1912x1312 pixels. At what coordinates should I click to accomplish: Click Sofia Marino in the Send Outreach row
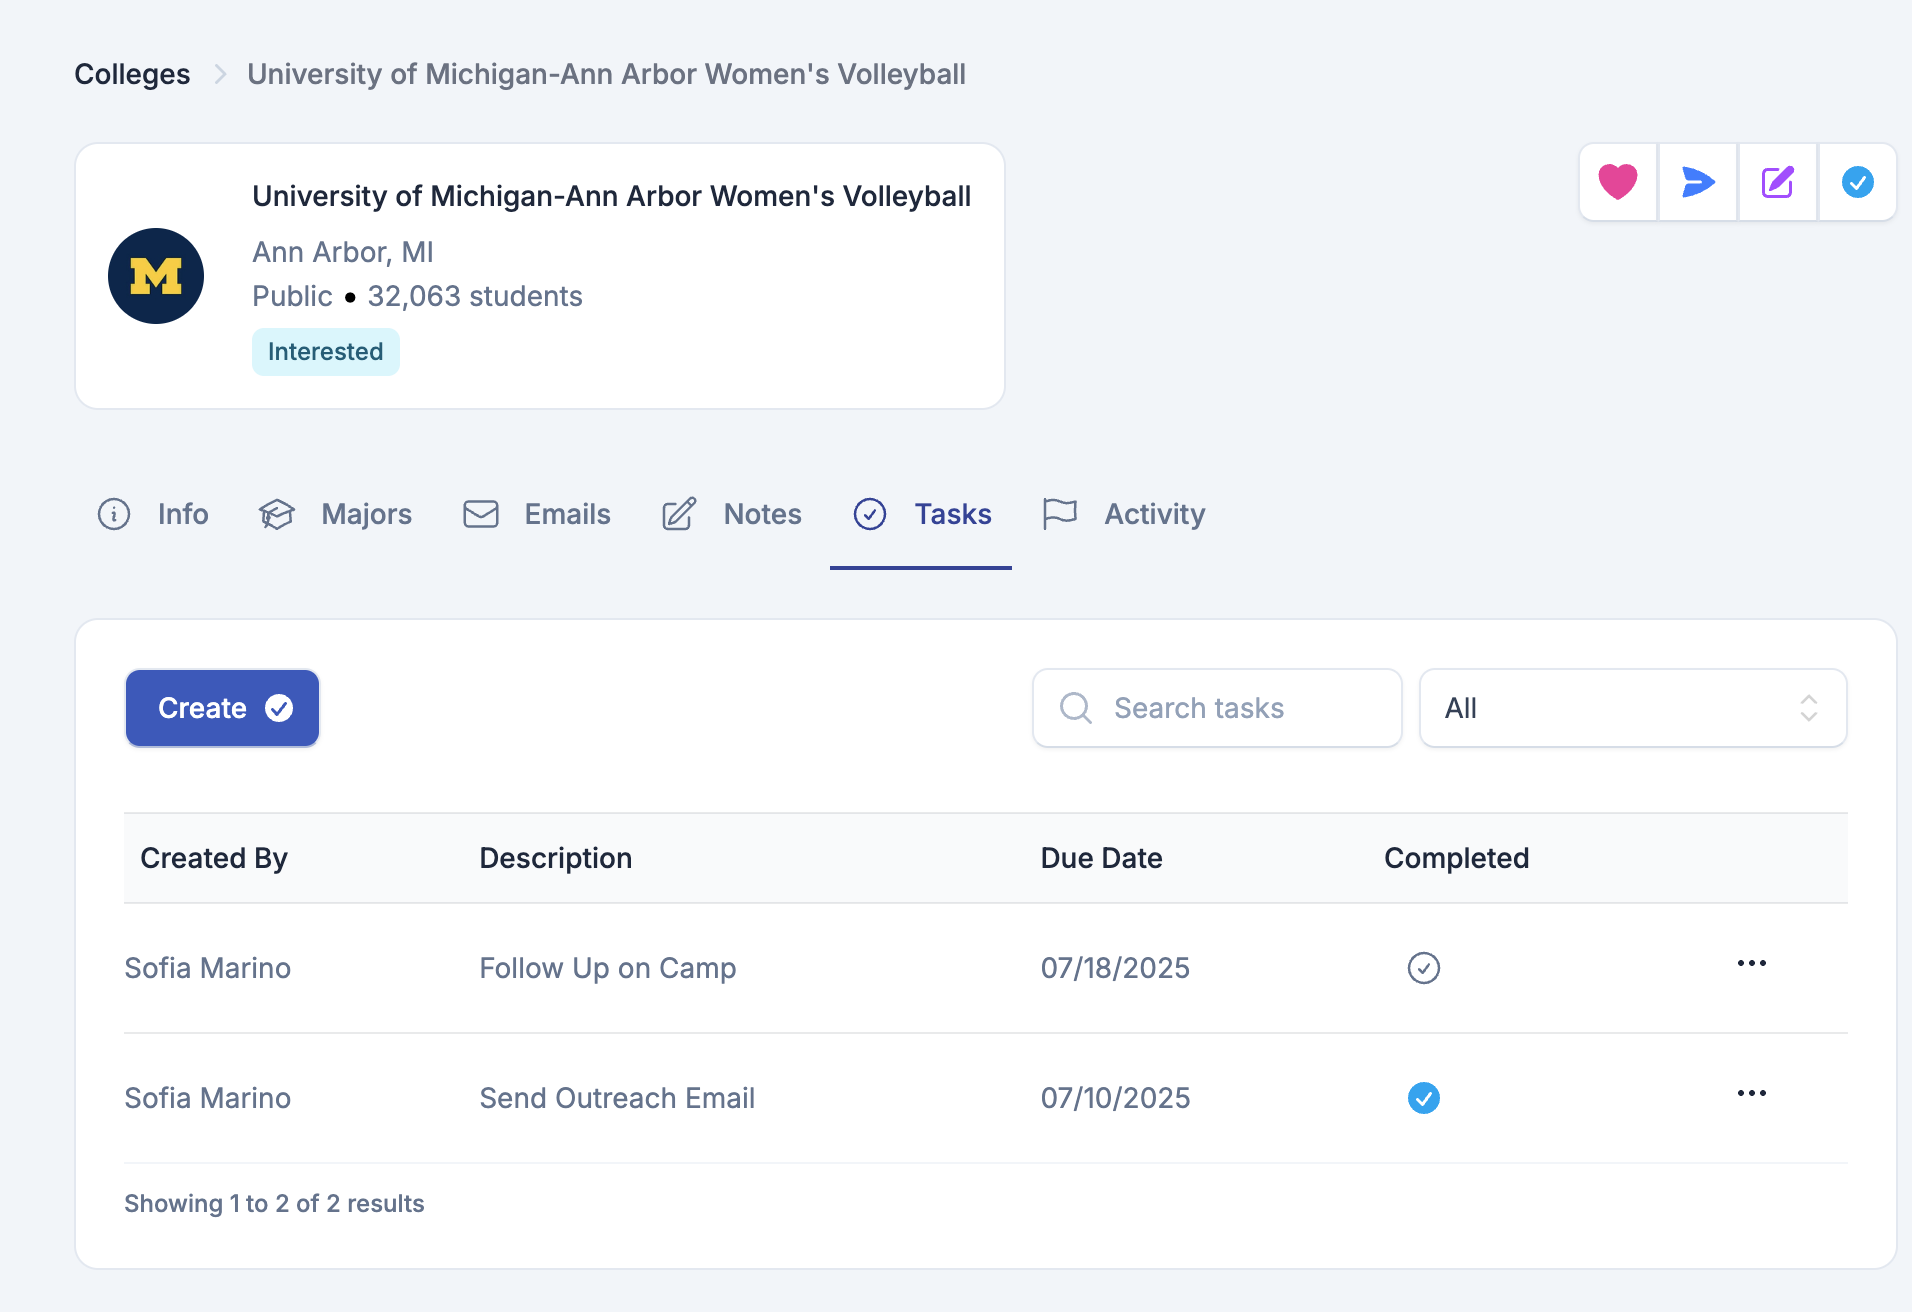coord(208,1098)
